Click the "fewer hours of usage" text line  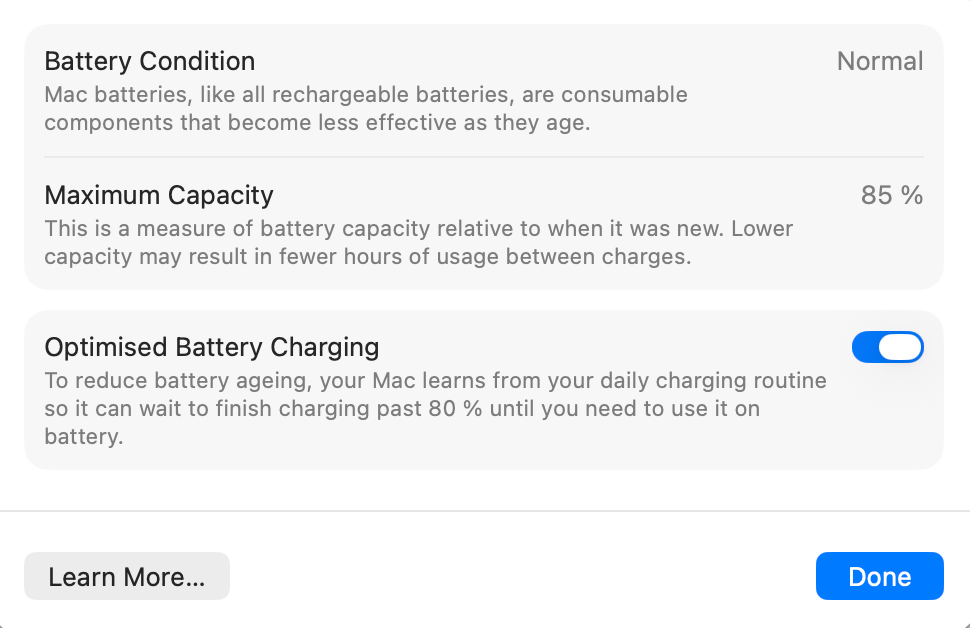[x=368, y=256]
